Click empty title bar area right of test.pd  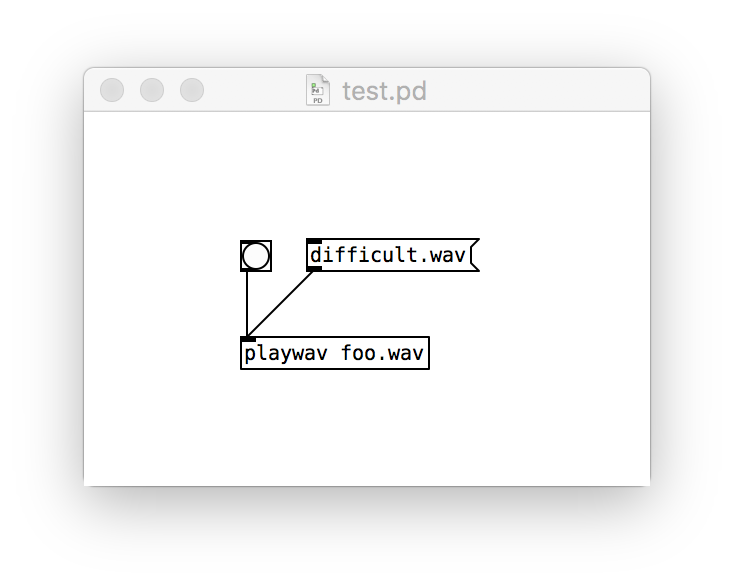[538, 90]
